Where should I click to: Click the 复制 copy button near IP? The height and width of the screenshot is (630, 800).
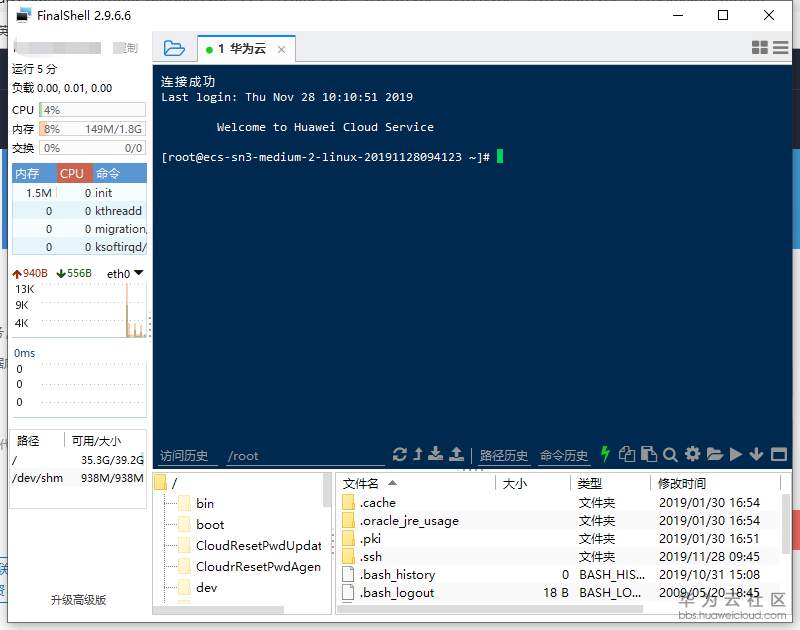126,48
